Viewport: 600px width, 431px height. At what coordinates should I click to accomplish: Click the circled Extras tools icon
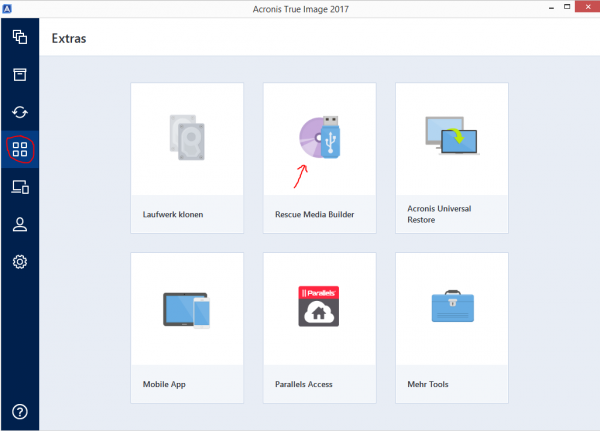19,150
